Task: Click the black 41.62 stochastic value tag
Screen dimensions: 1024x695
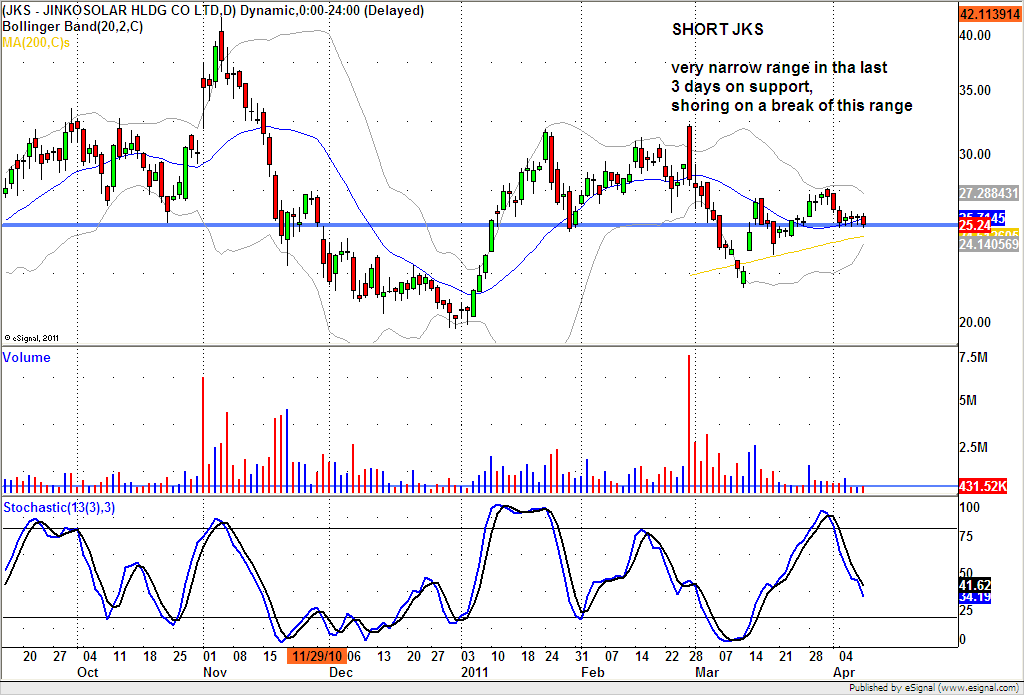Action: [974, 585]
